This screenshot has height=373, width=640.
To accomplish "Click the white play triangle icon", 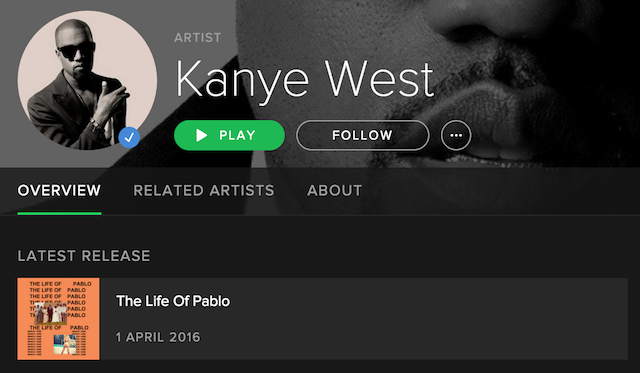I will coord(201,135).
